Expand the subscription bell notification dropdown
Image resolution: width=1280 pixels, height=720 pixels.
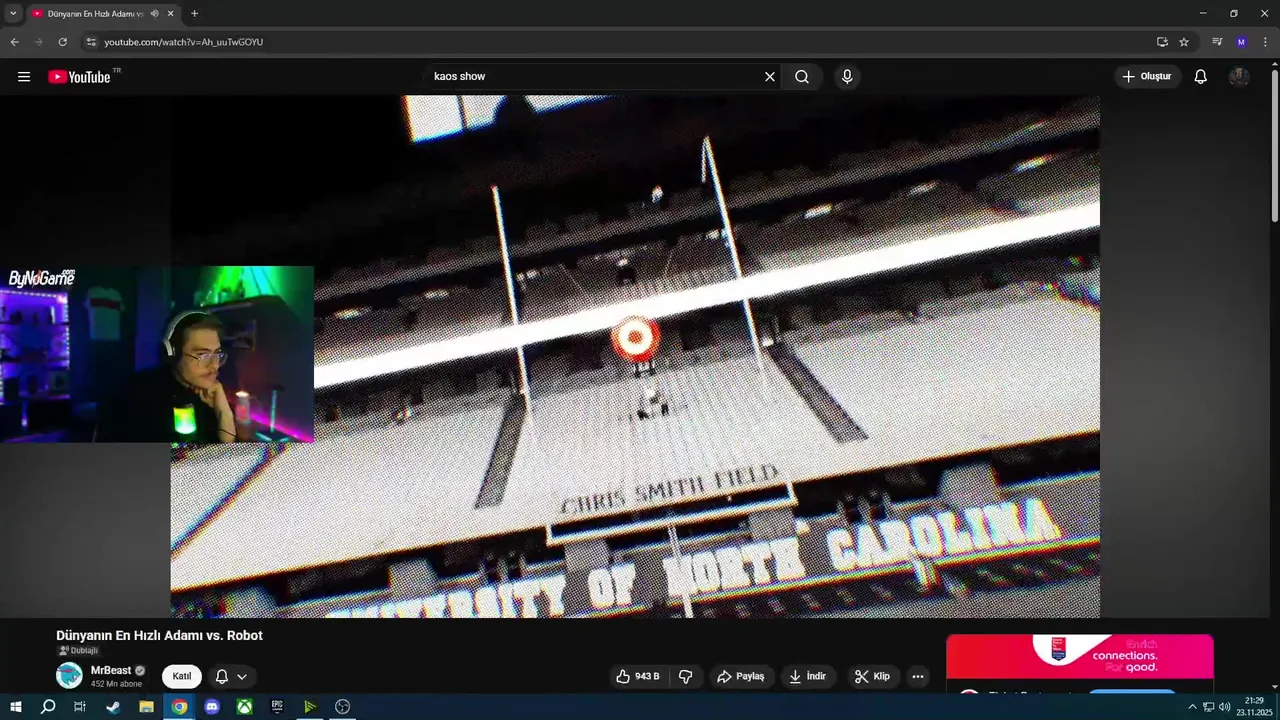231,677
